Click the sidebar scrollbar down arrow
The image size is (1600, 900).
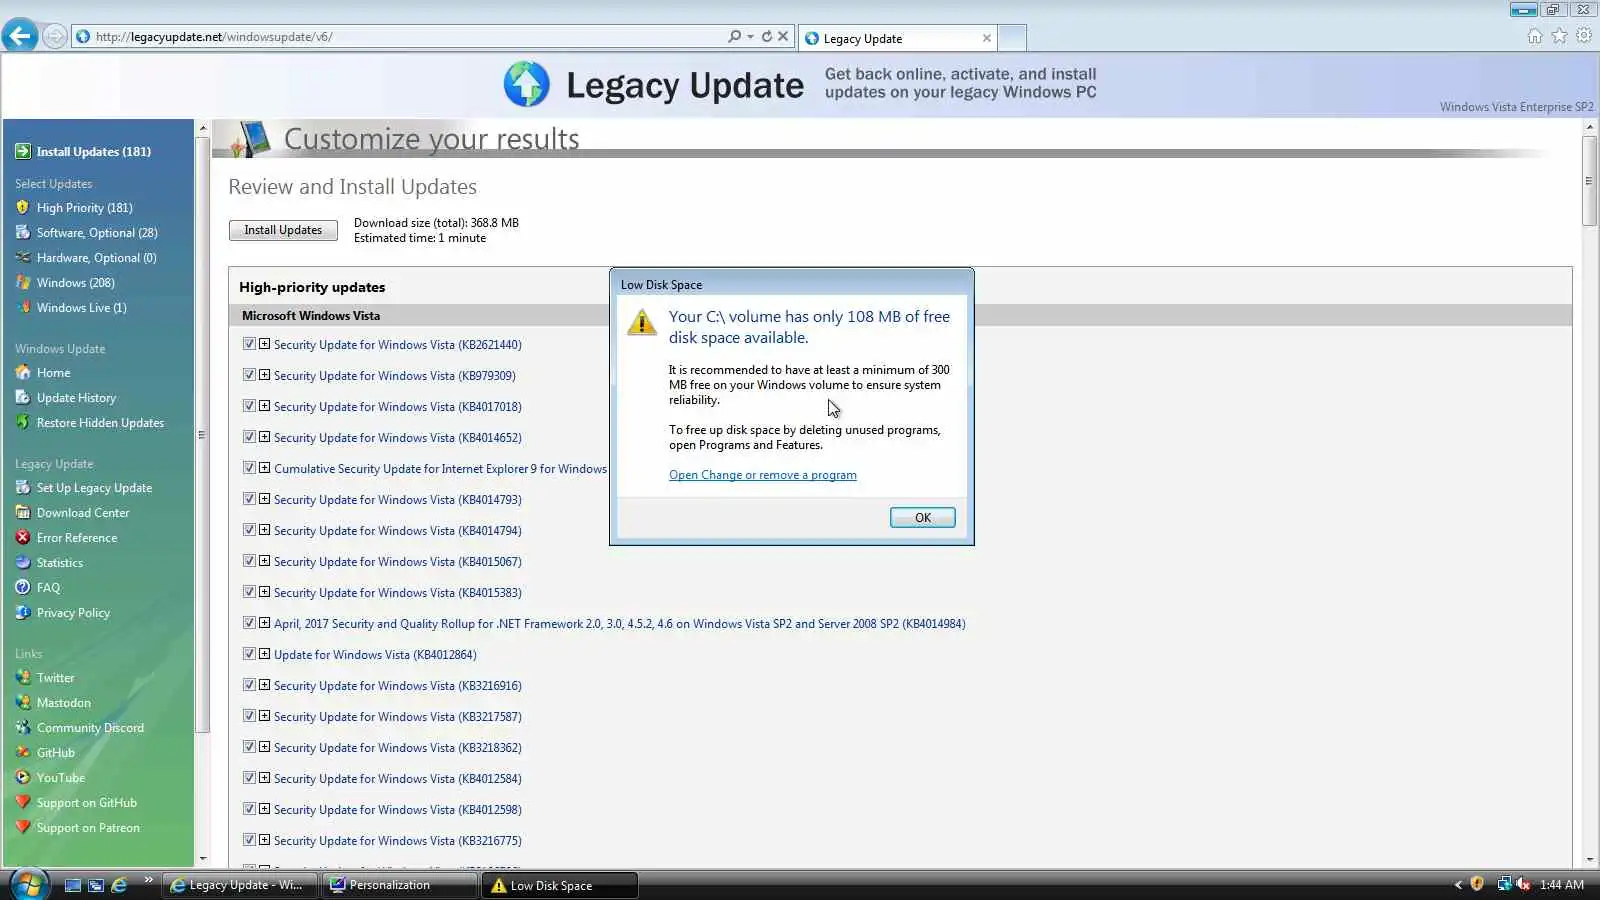point(203,858)
